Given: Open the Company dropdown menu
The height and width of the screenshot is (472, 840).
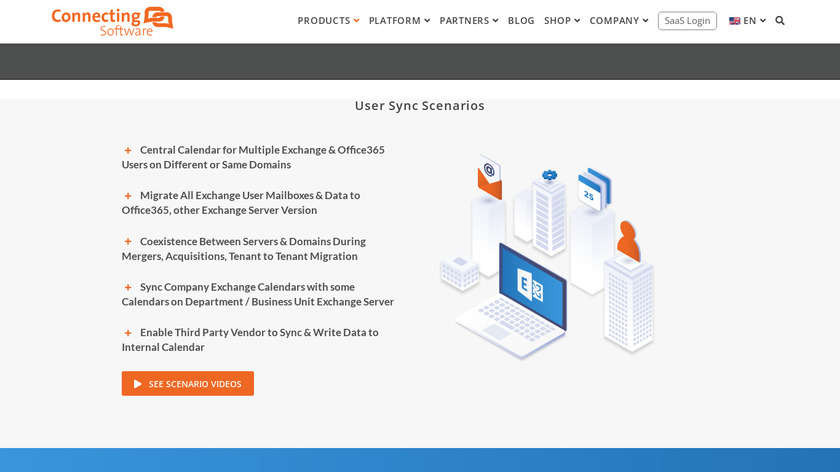Looking at the screenshot, I should click(x=619, y=20).
